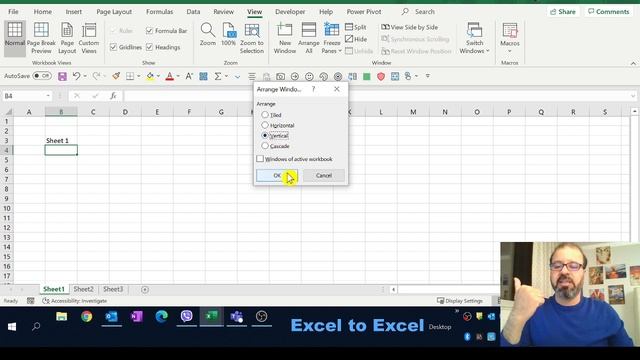Toggle Headings checkbox

(x=149, y=47)
